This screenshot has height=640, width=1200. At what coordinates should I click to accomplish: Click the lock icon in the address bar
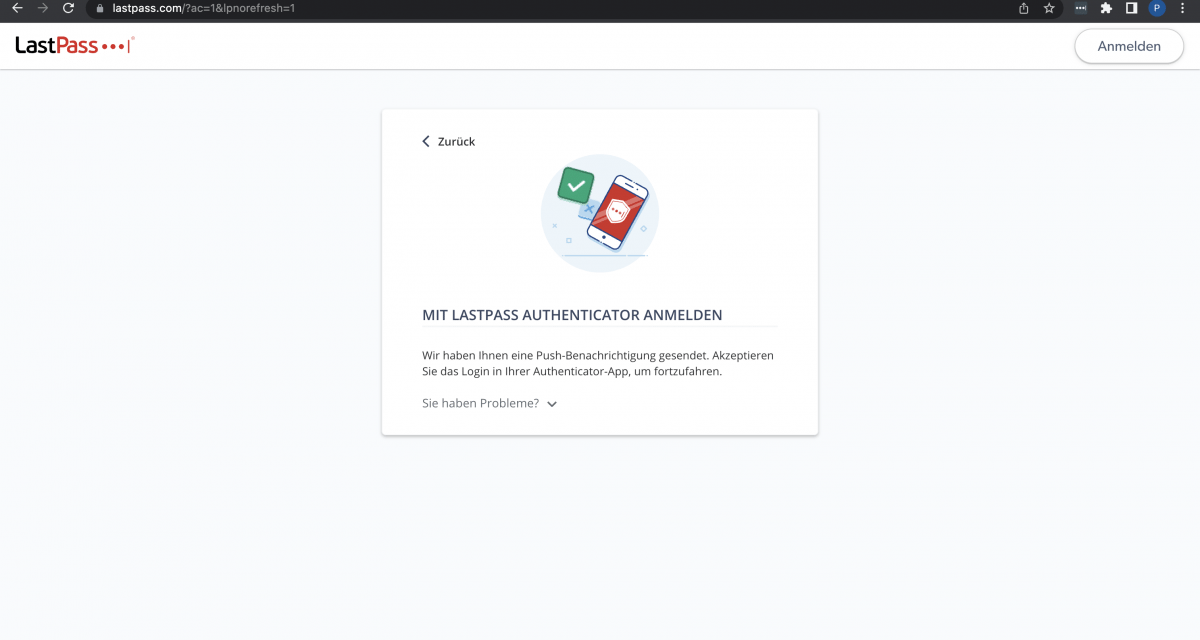click(97, 9)
